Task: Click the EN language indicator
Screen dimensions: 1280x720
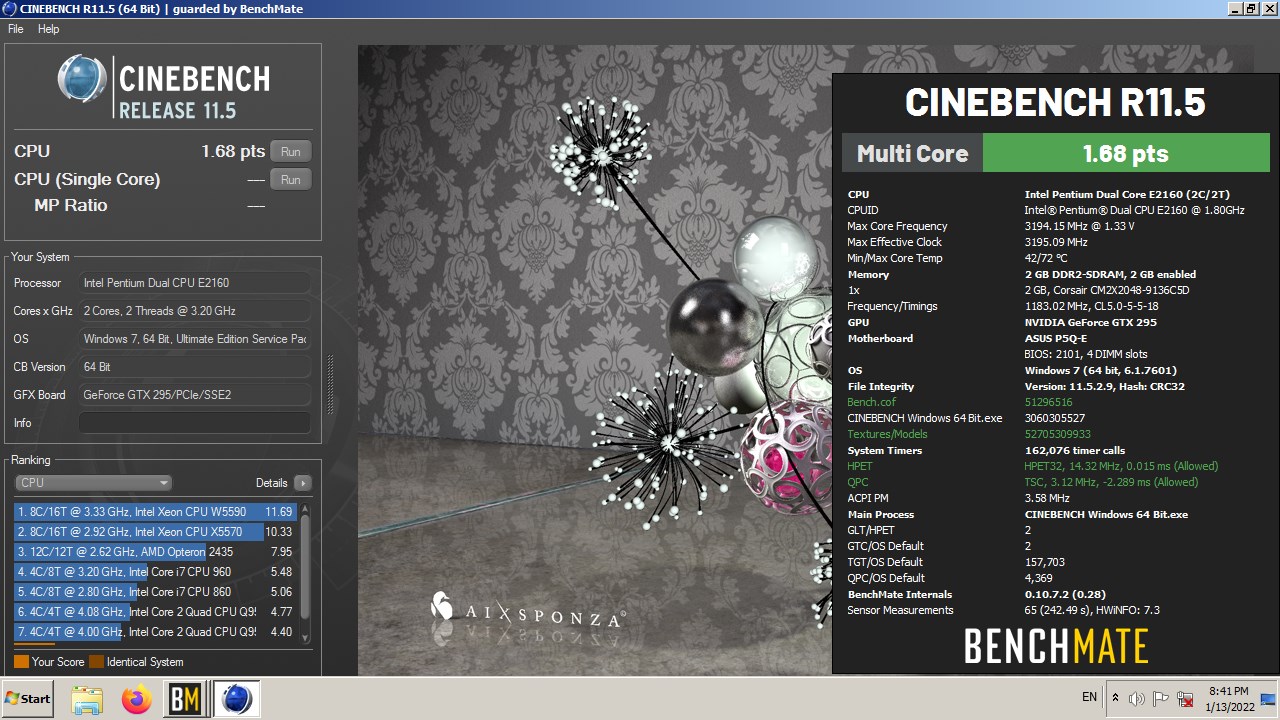Action: click(1089, 697)
